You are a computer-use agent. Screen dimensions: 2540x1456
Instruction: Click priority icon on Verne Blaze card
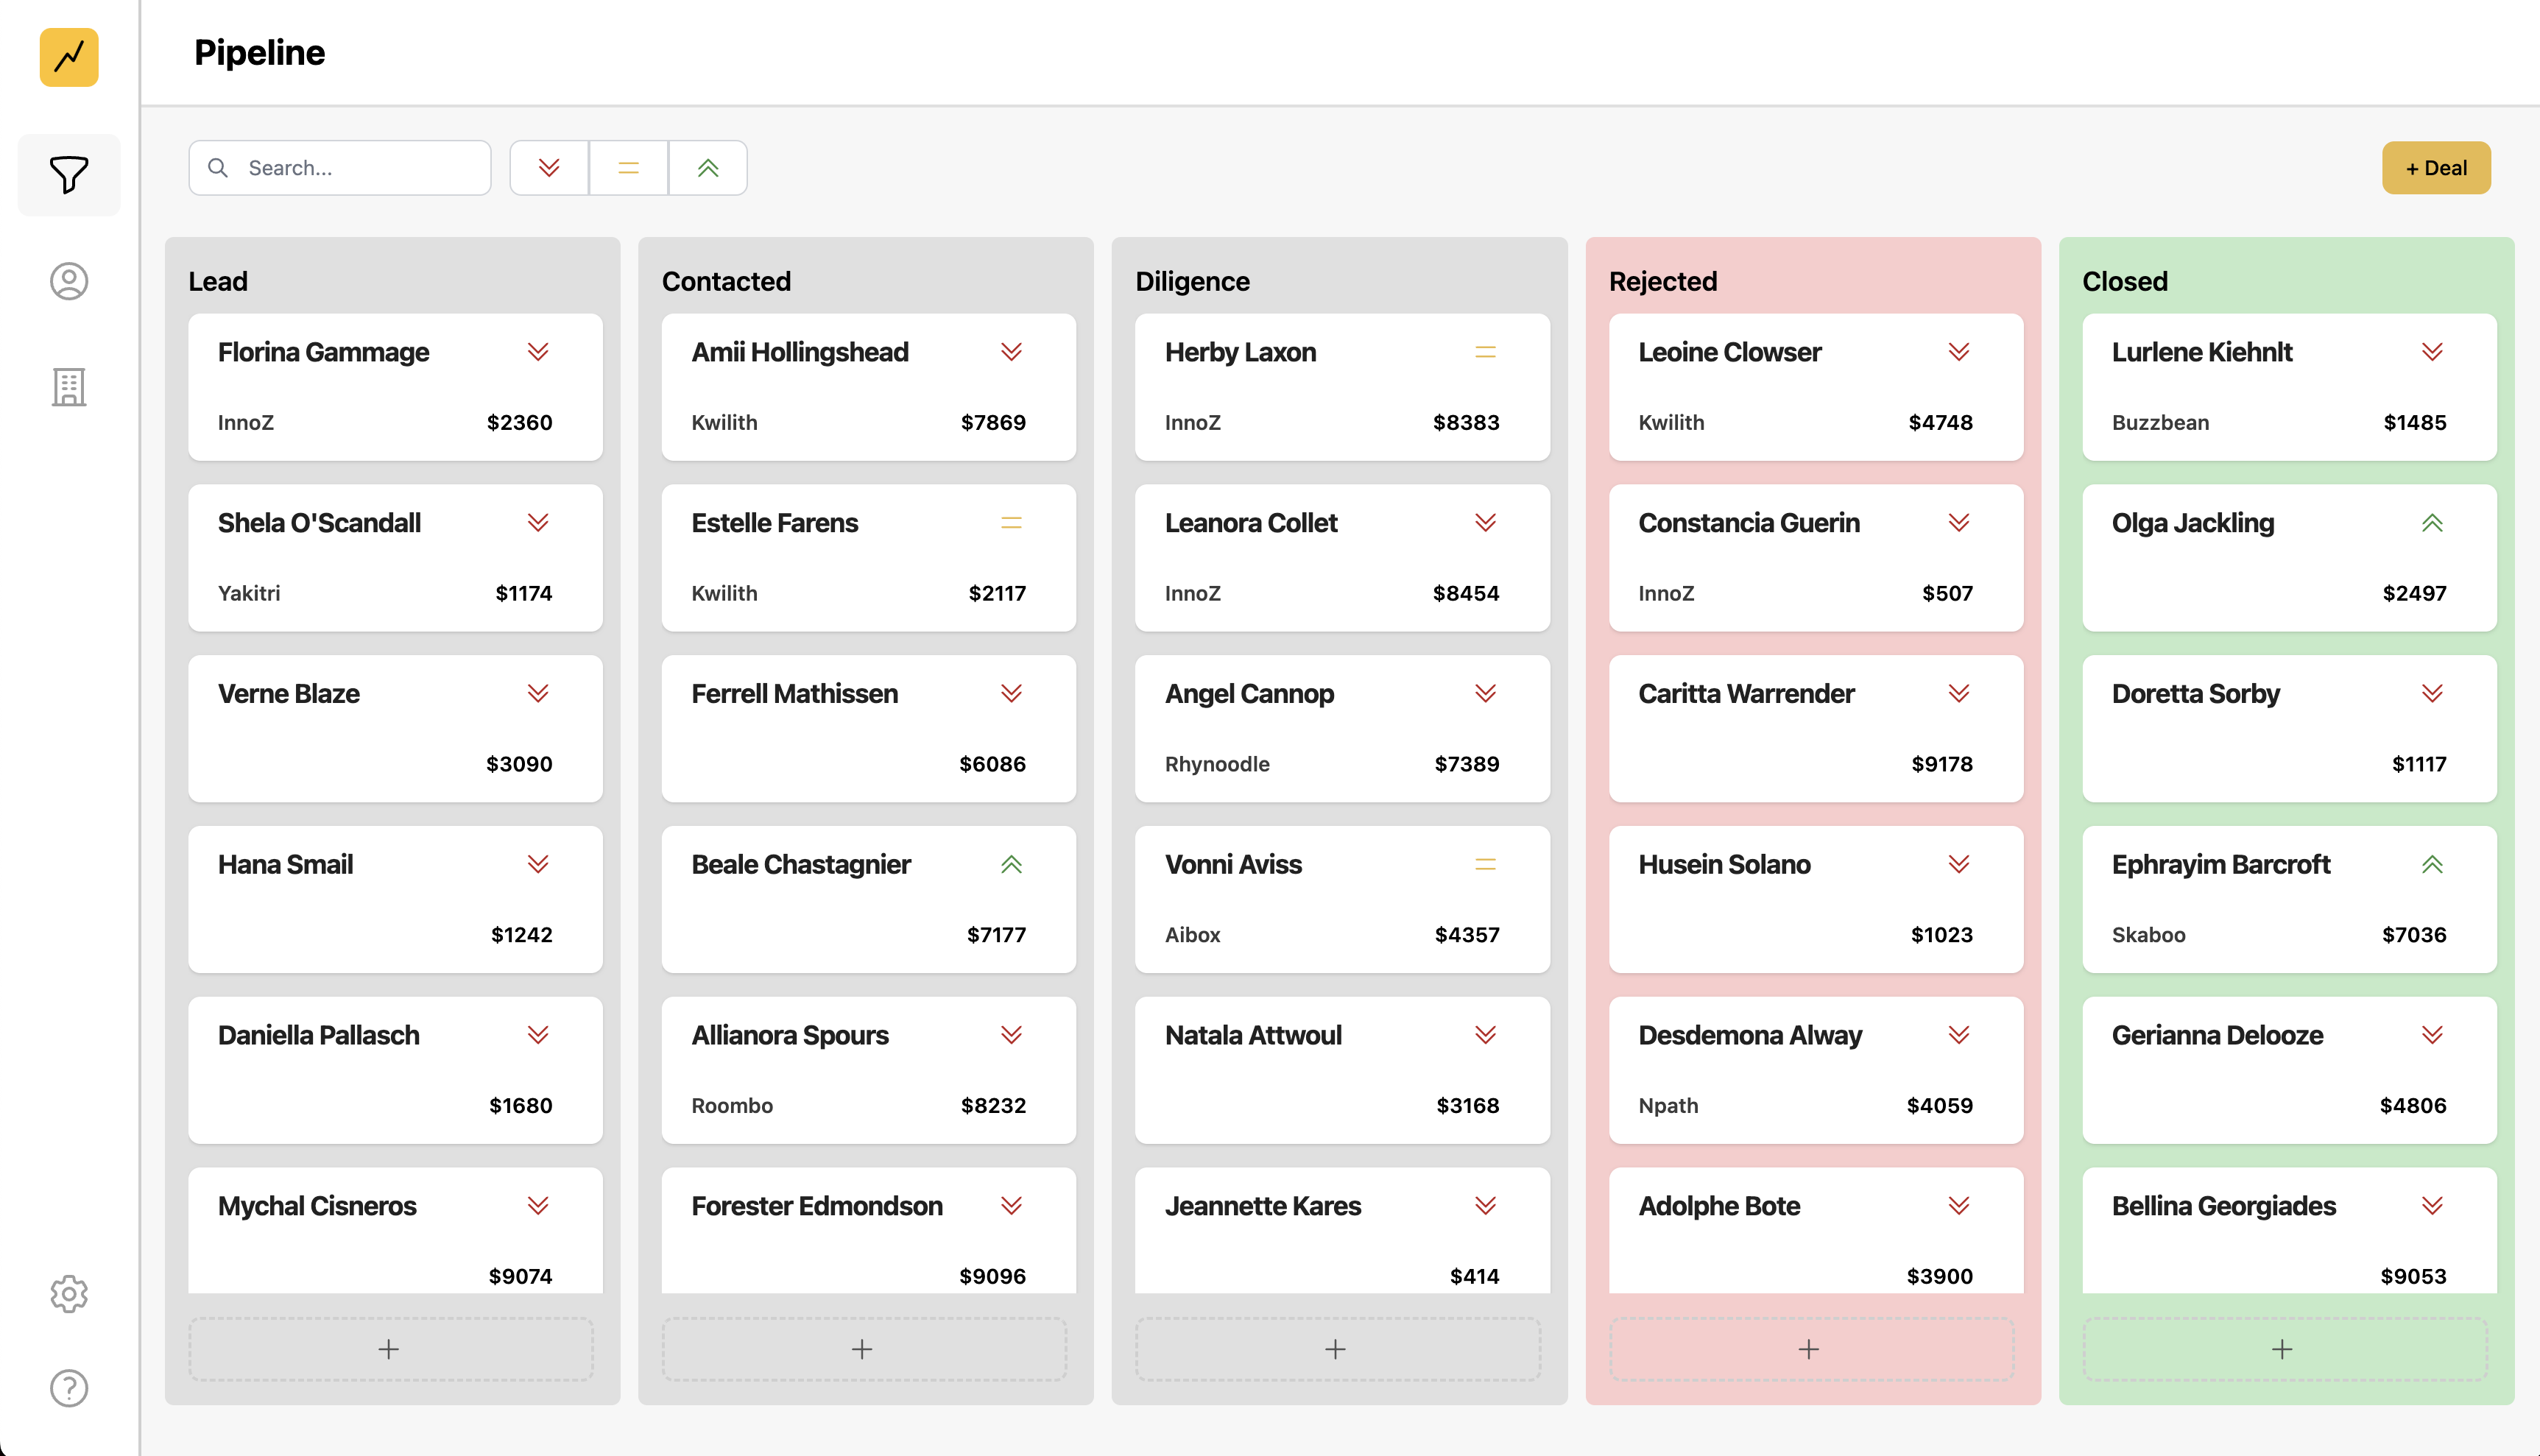538,694
